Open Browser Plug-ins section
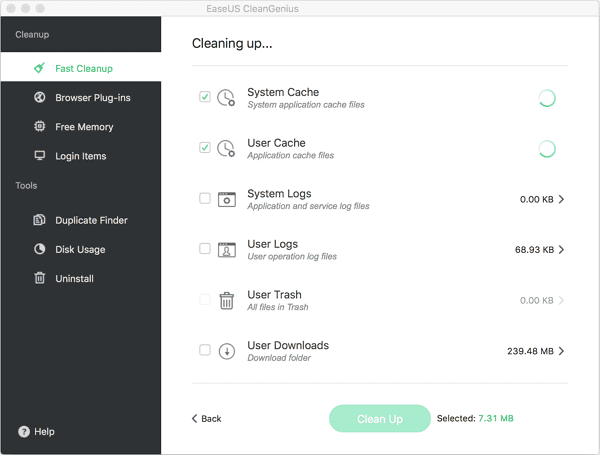This screenshot has height=455, width=600. coord(81,98)
